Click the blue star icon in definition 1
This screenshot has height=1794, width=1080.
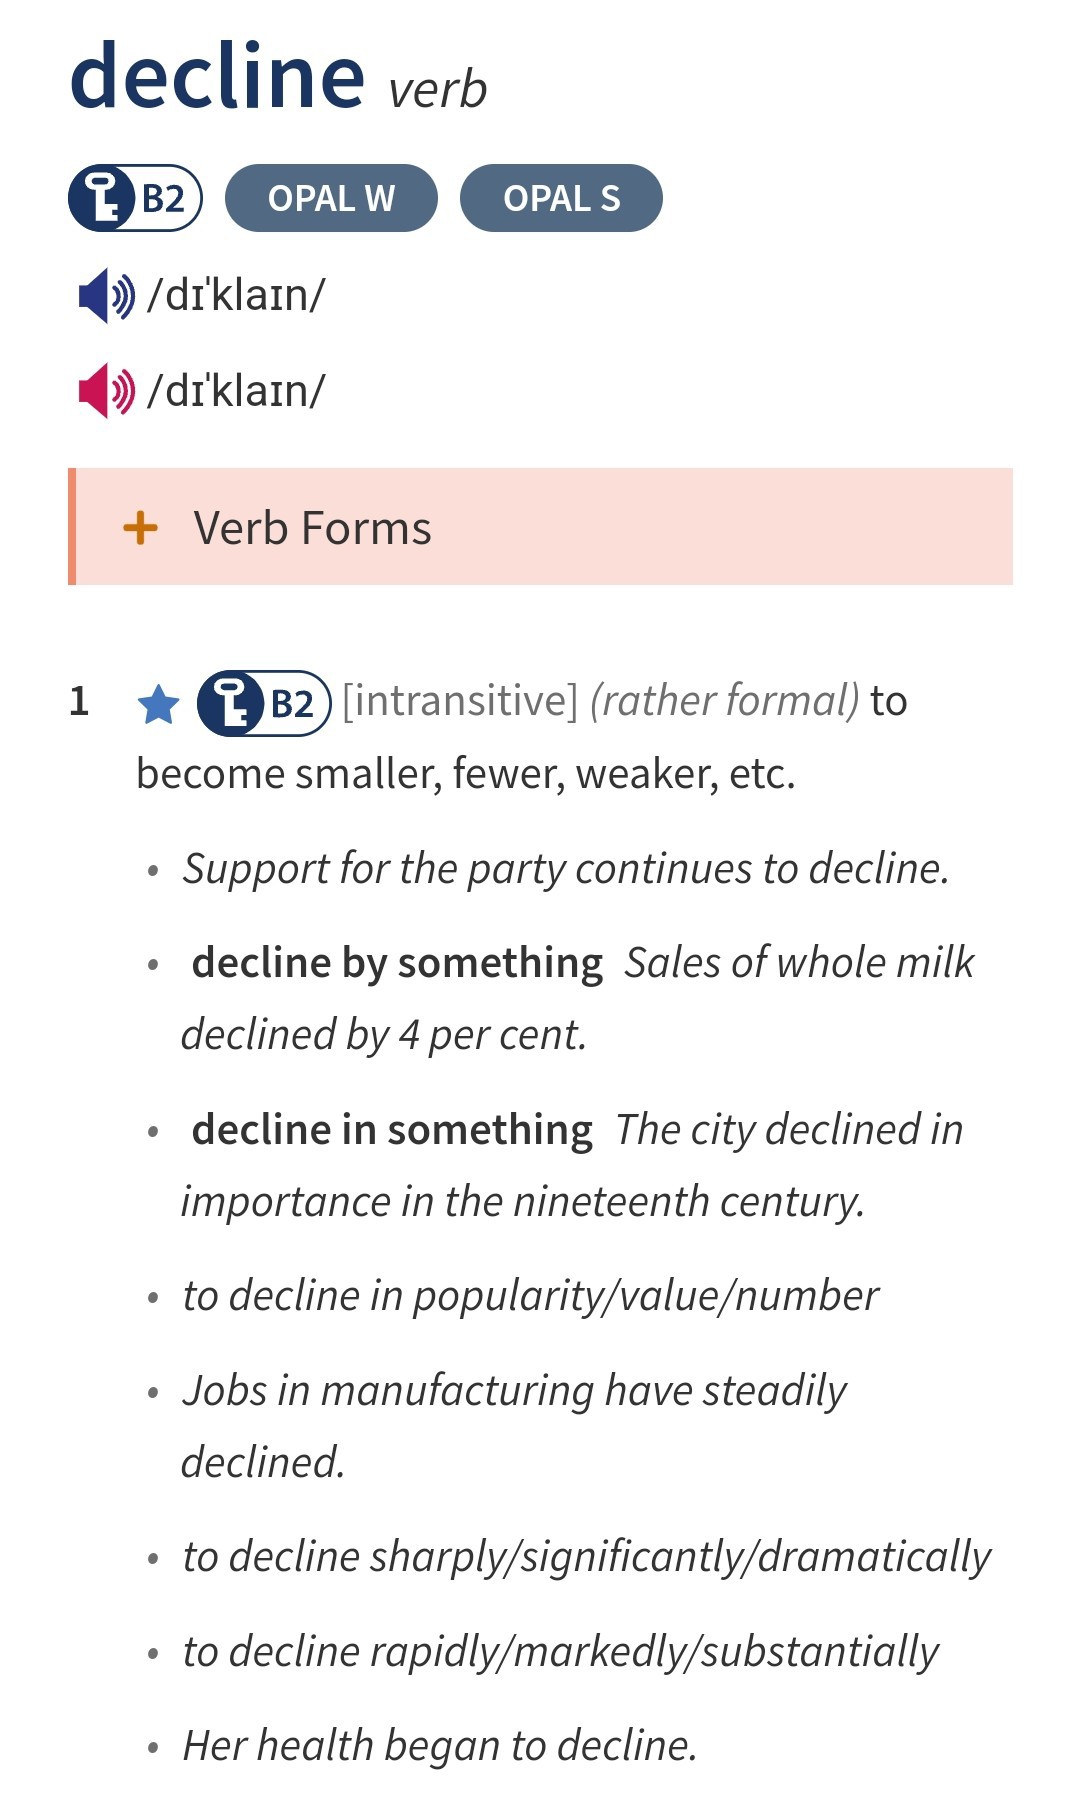click(x=158, y=704)
